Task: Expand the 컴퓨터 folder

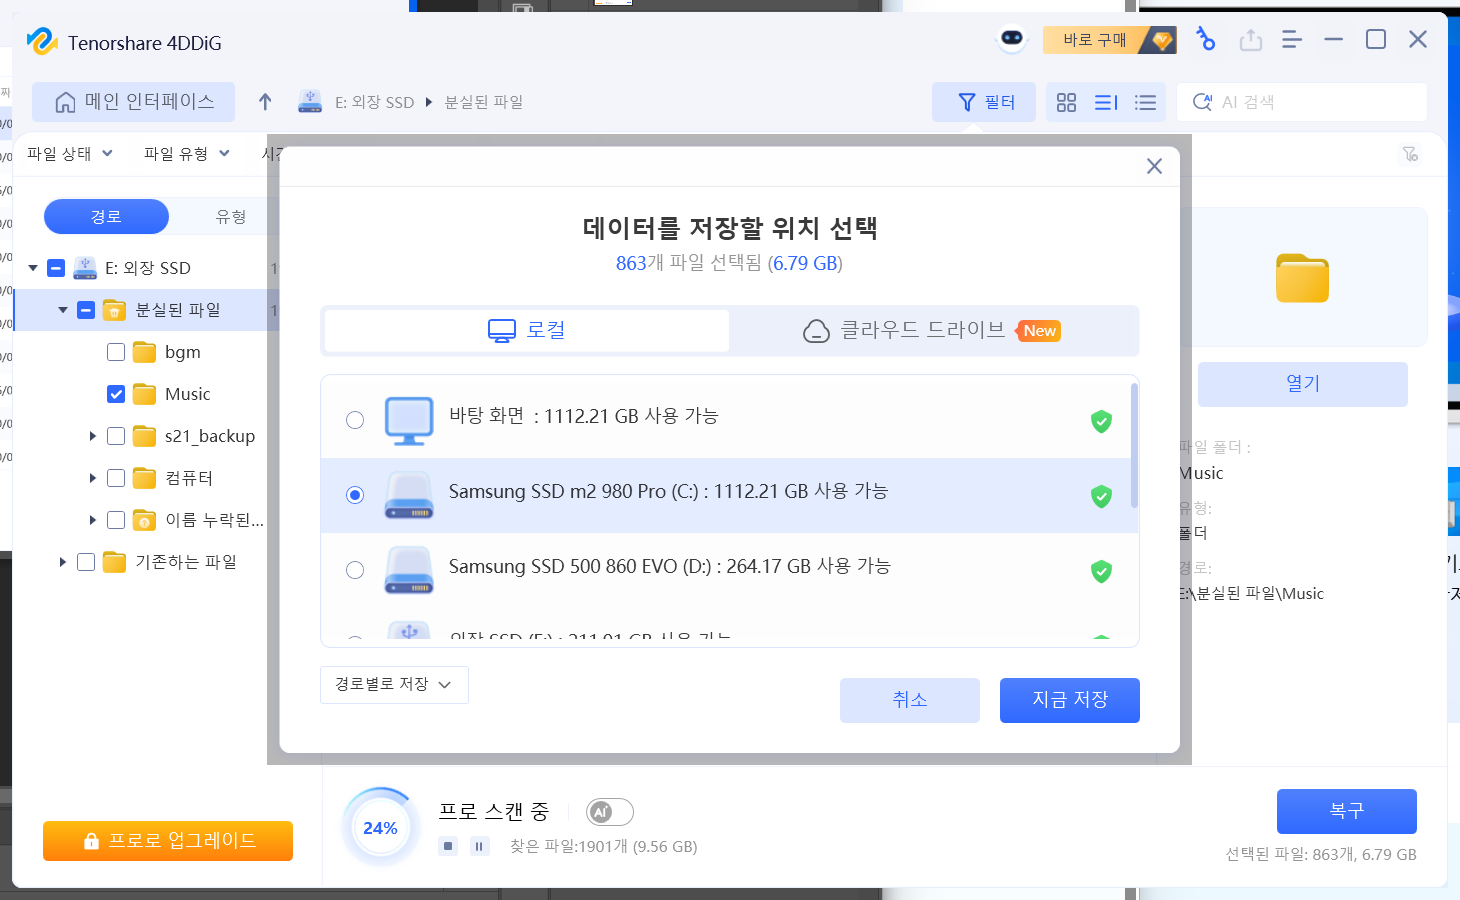Action: pyautogui.click(x=93, y=478)
